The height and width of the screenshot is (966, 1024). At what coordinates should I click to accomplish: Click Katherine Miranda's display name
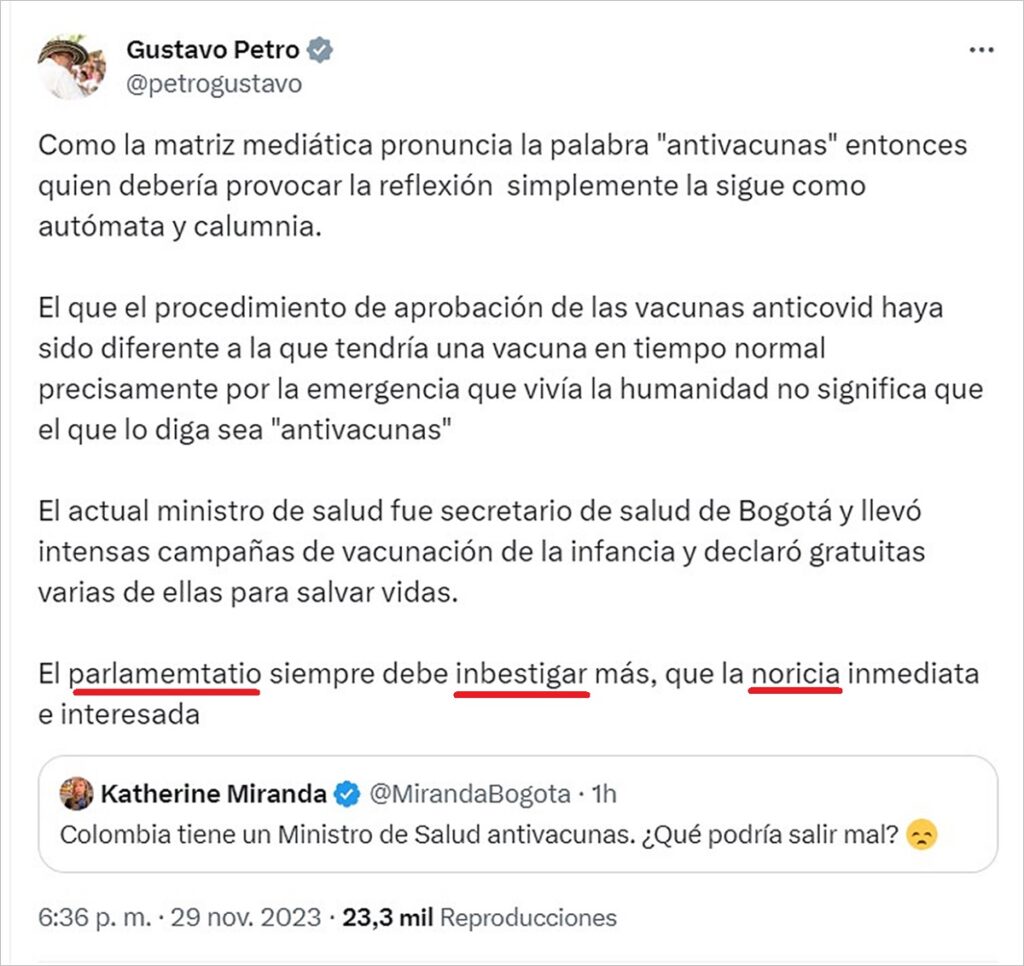(x=214, y=791)
